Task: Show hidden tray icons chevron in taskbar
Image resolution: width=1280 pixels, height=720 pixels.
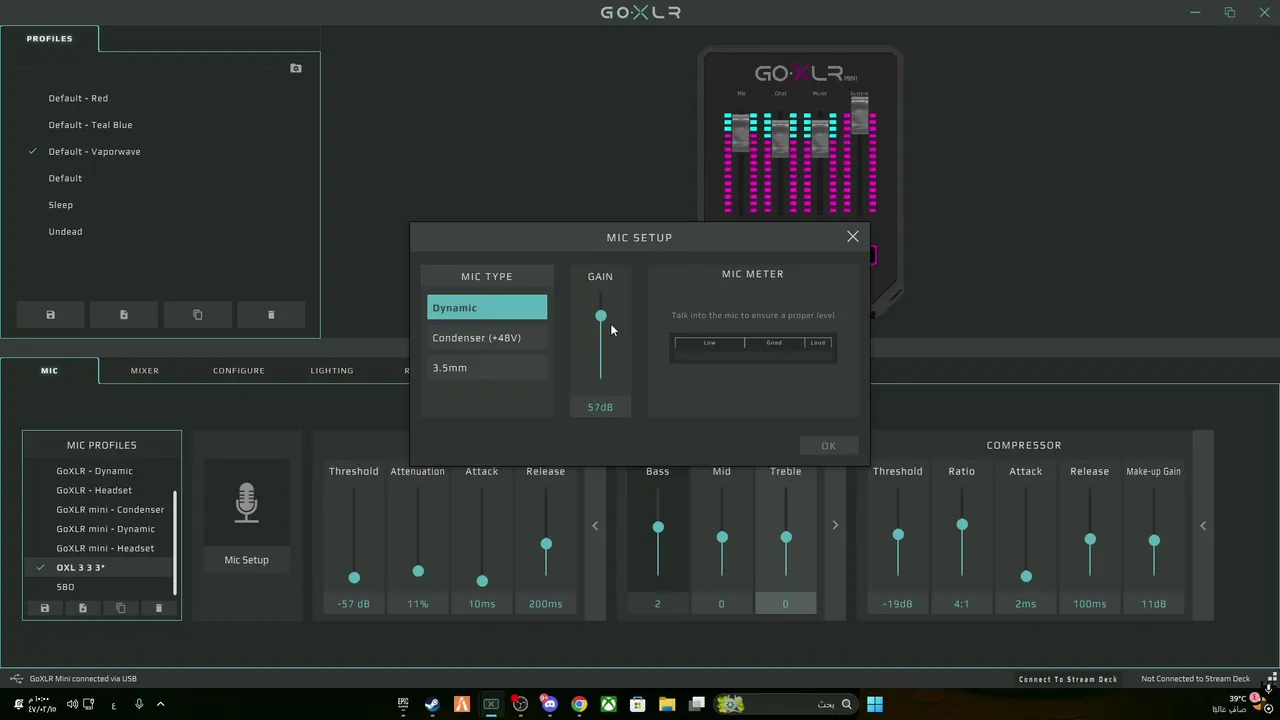Action: click(x=160, y=704)
